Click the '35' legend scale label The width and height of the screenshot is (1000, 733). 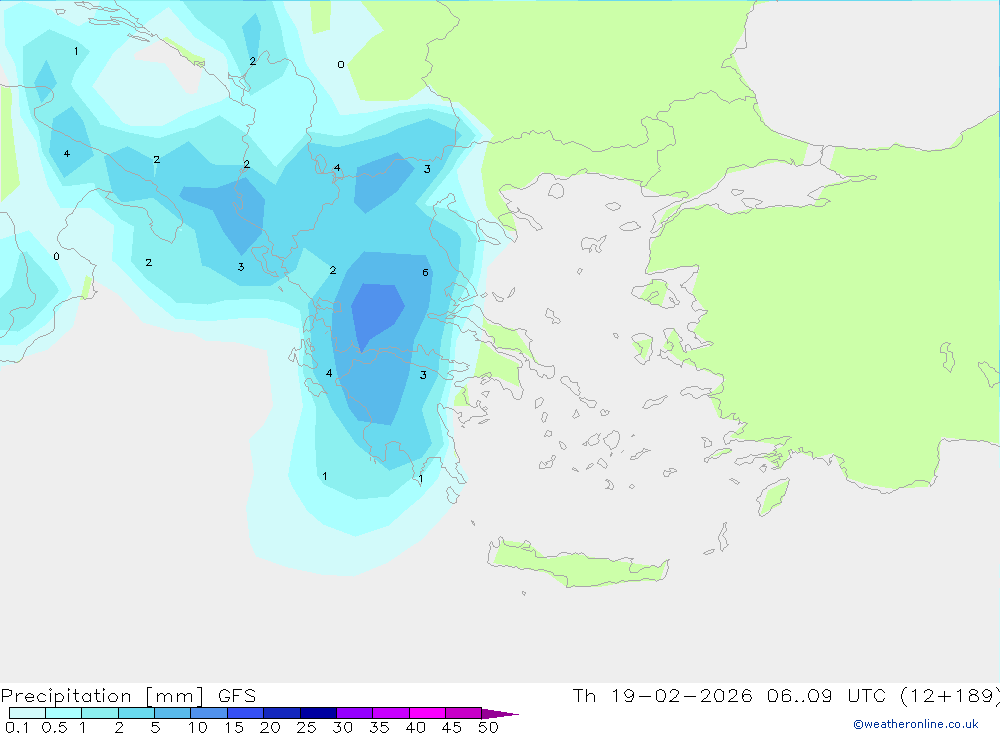coord(379,727)
